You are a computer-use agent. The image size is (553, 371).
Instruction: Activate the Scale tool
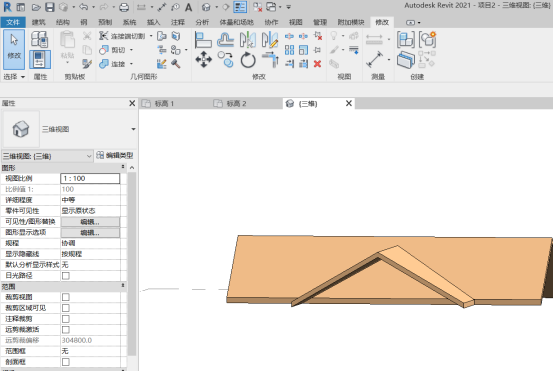point(303,50)
